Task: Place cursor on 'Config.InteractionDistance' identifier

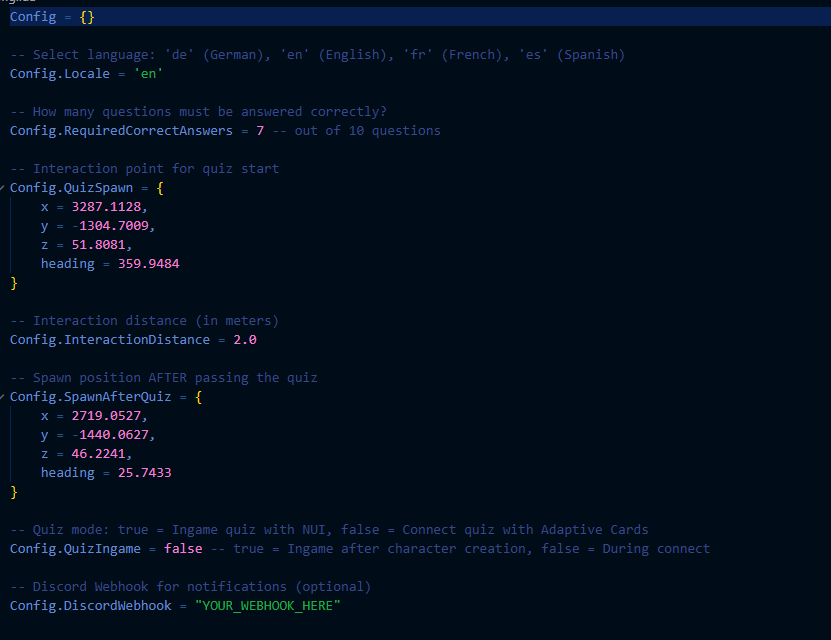Action: point(110,340)
